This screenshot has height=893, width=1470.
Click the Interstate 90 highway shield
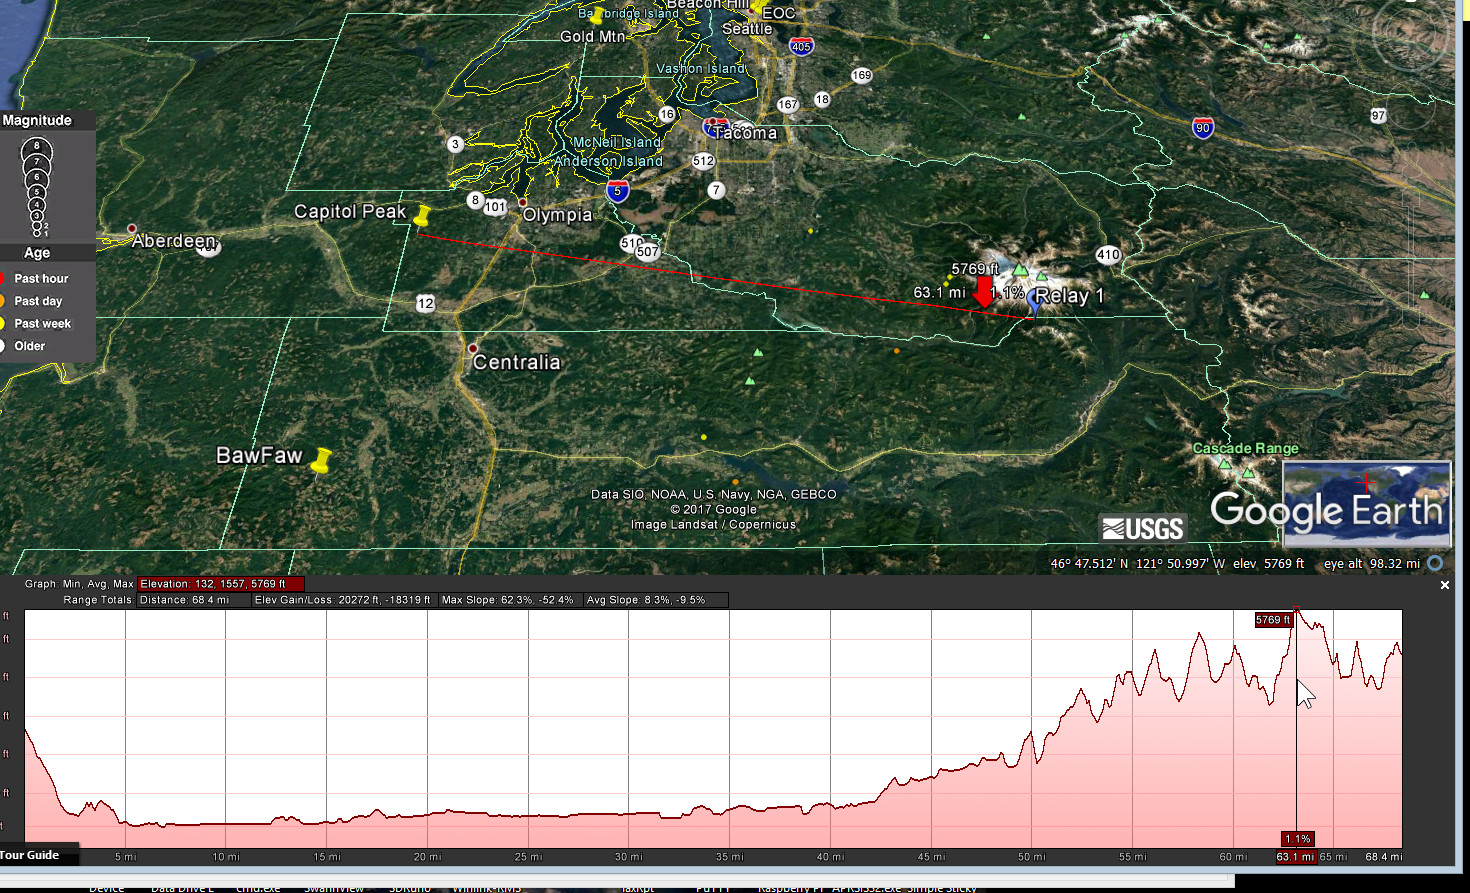[x=1202, y=127]
